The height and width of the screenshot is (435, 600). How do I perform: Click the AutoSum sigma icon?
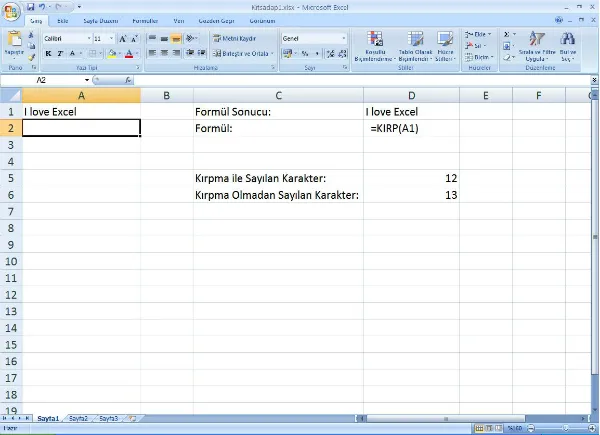pyautogui.click(x=507, y=34)
